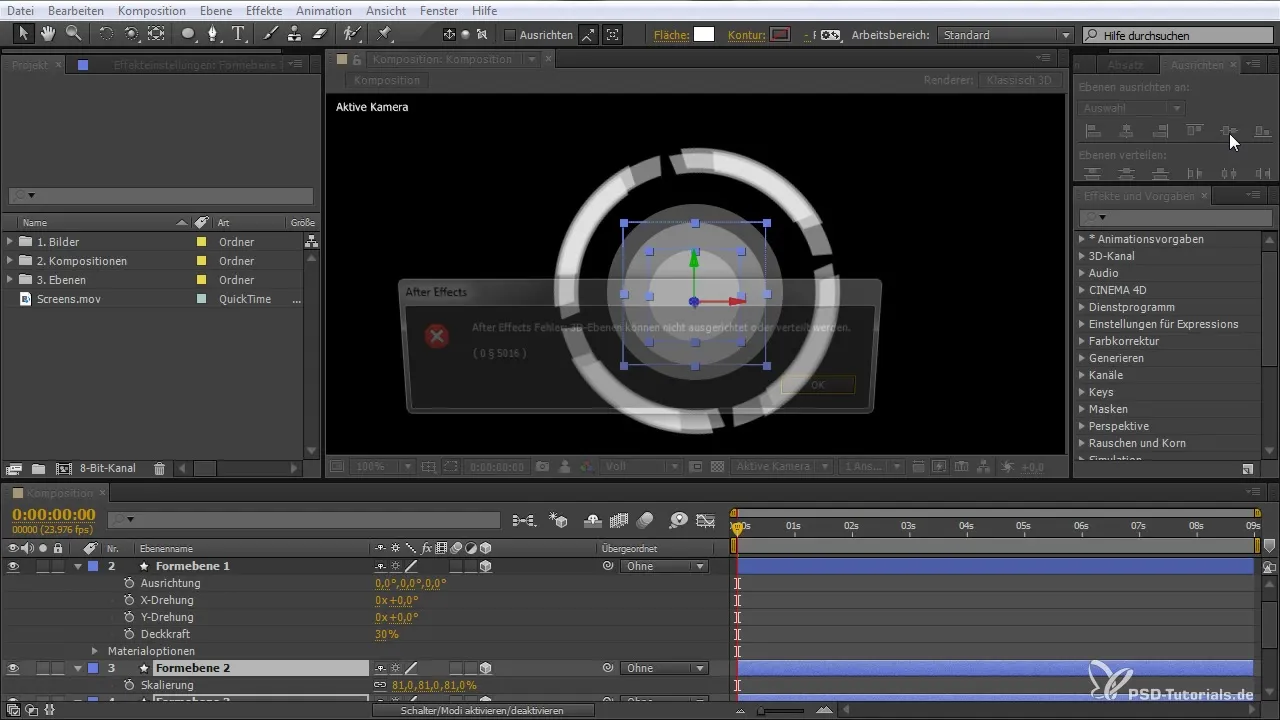
Task: Click the current timecode 0:00:00:00
Action: (x=54, y=515)
